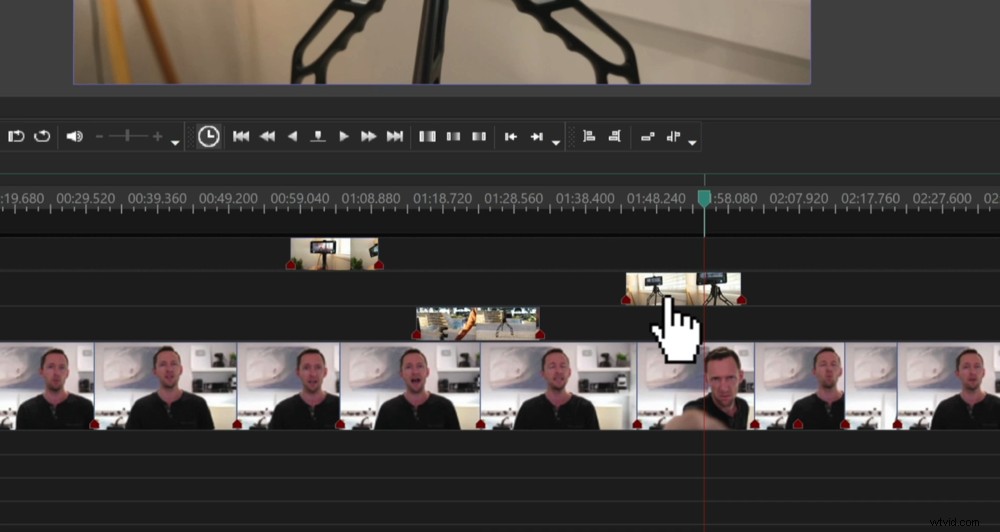Click the align-blocks-to-right-edge icon

(615, 136)
